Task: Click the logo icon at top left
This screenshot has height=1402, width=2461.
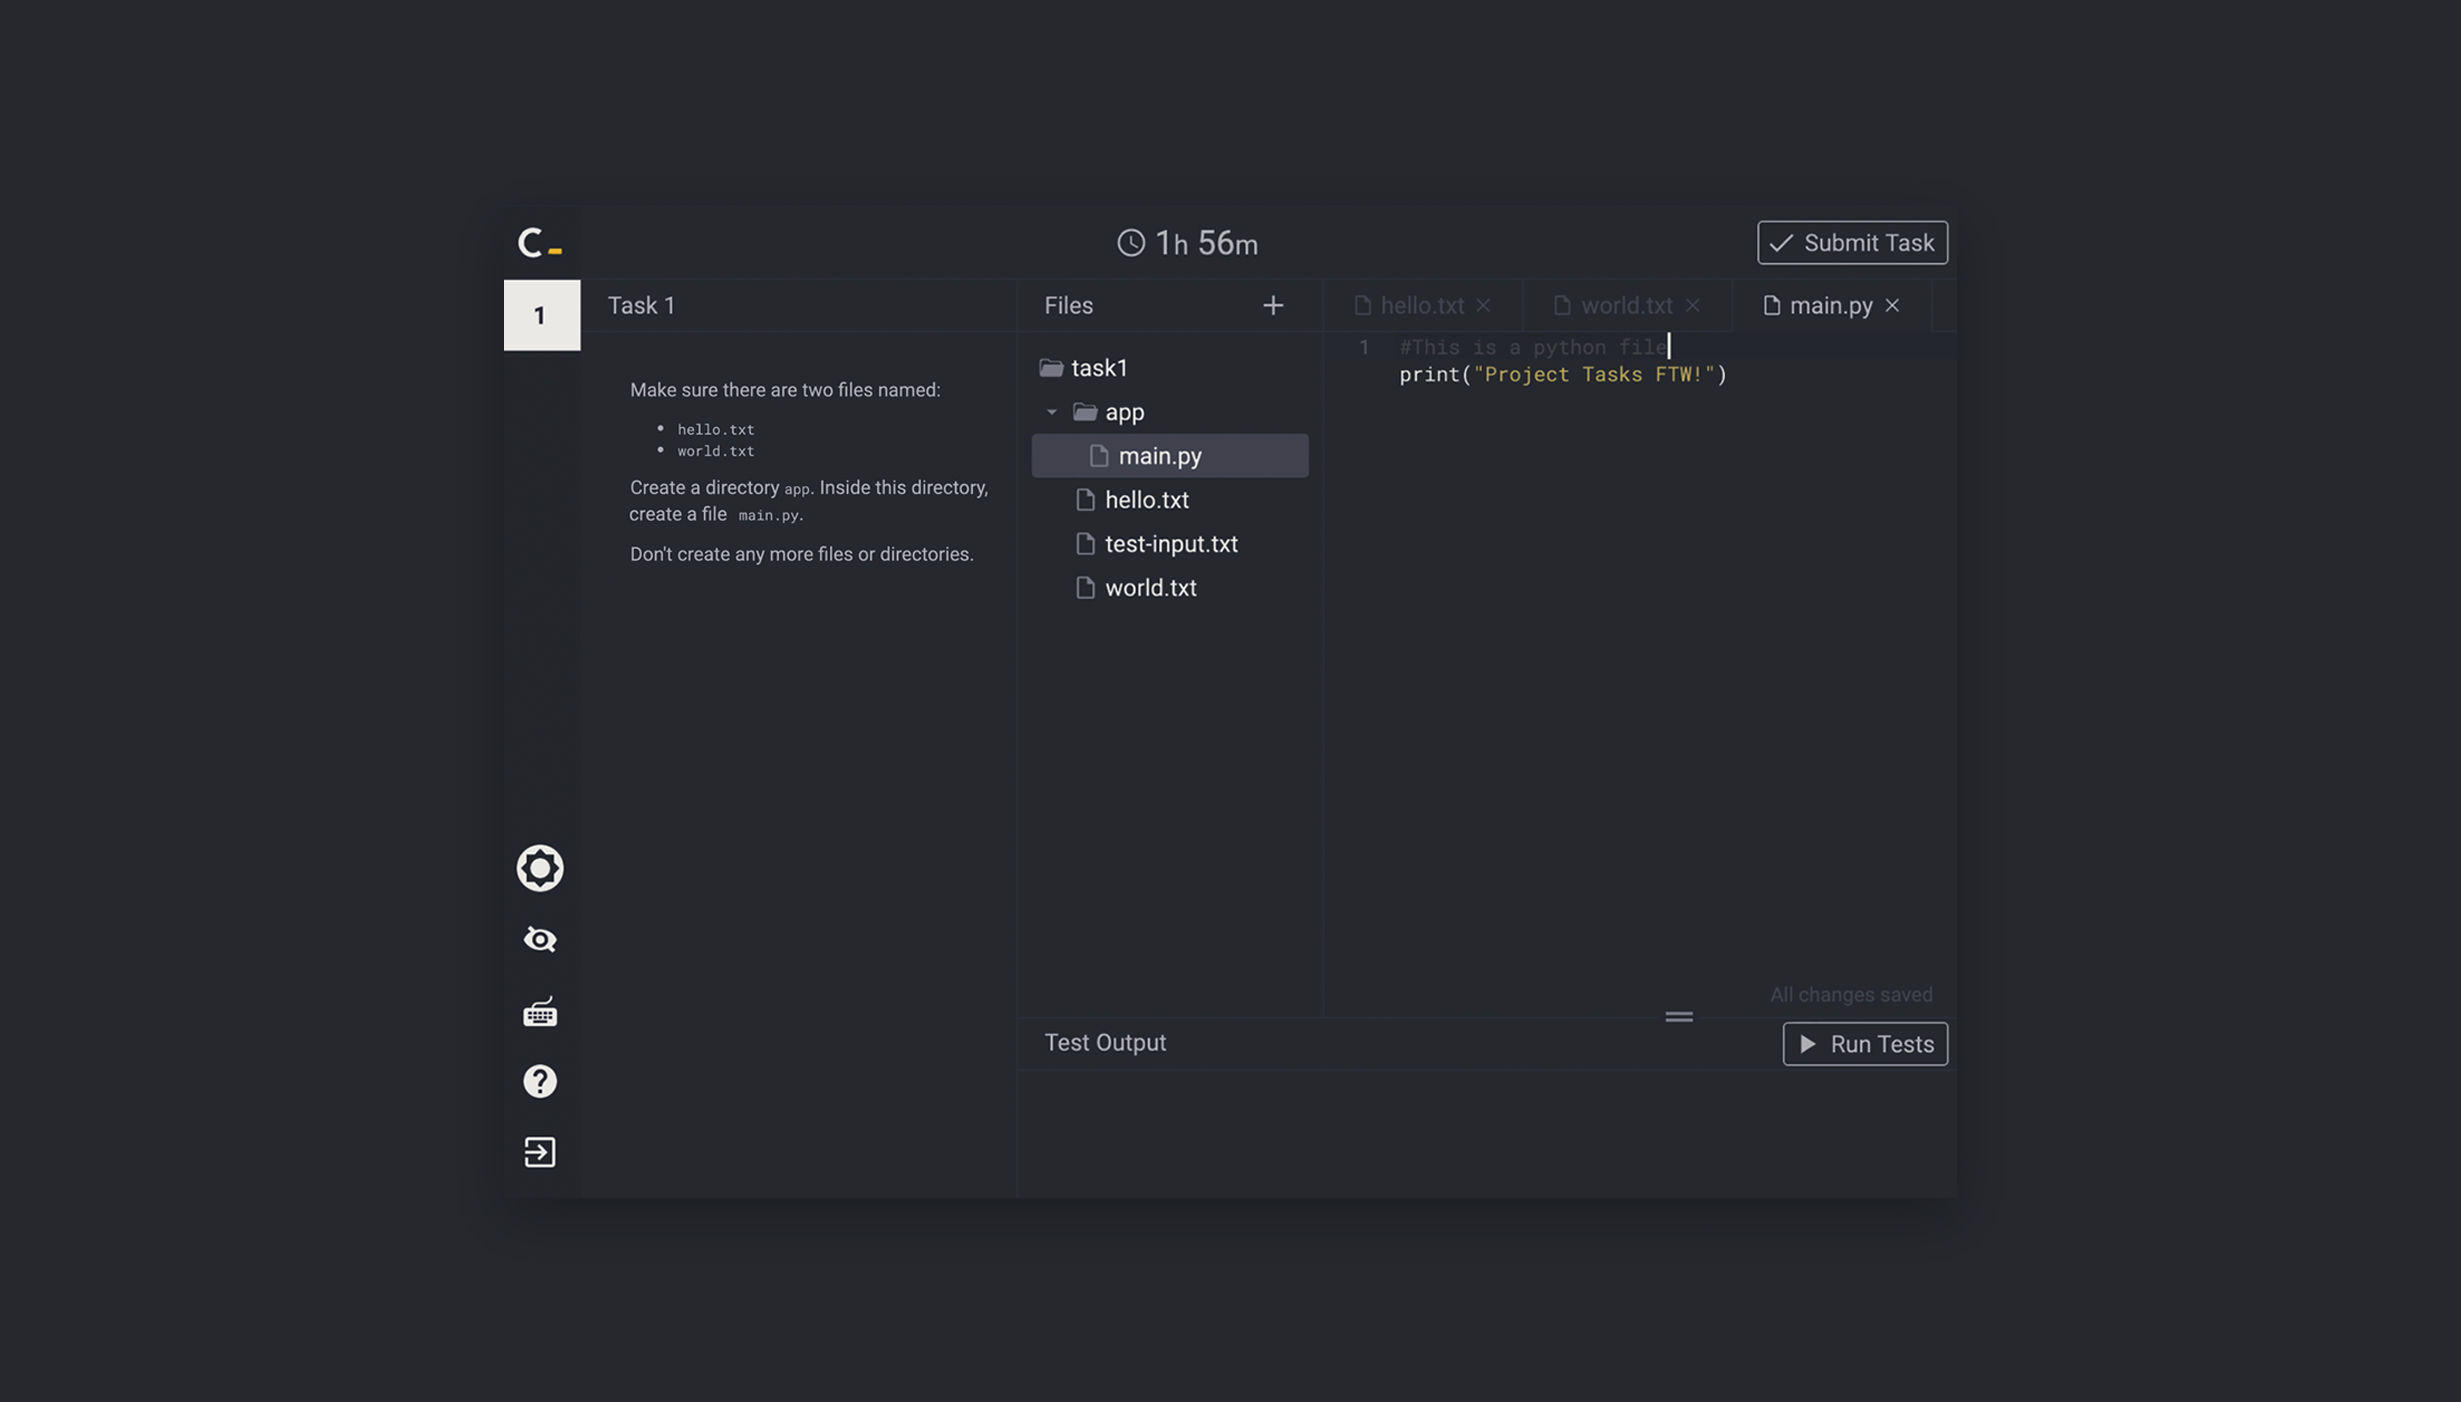Action: 539,243
